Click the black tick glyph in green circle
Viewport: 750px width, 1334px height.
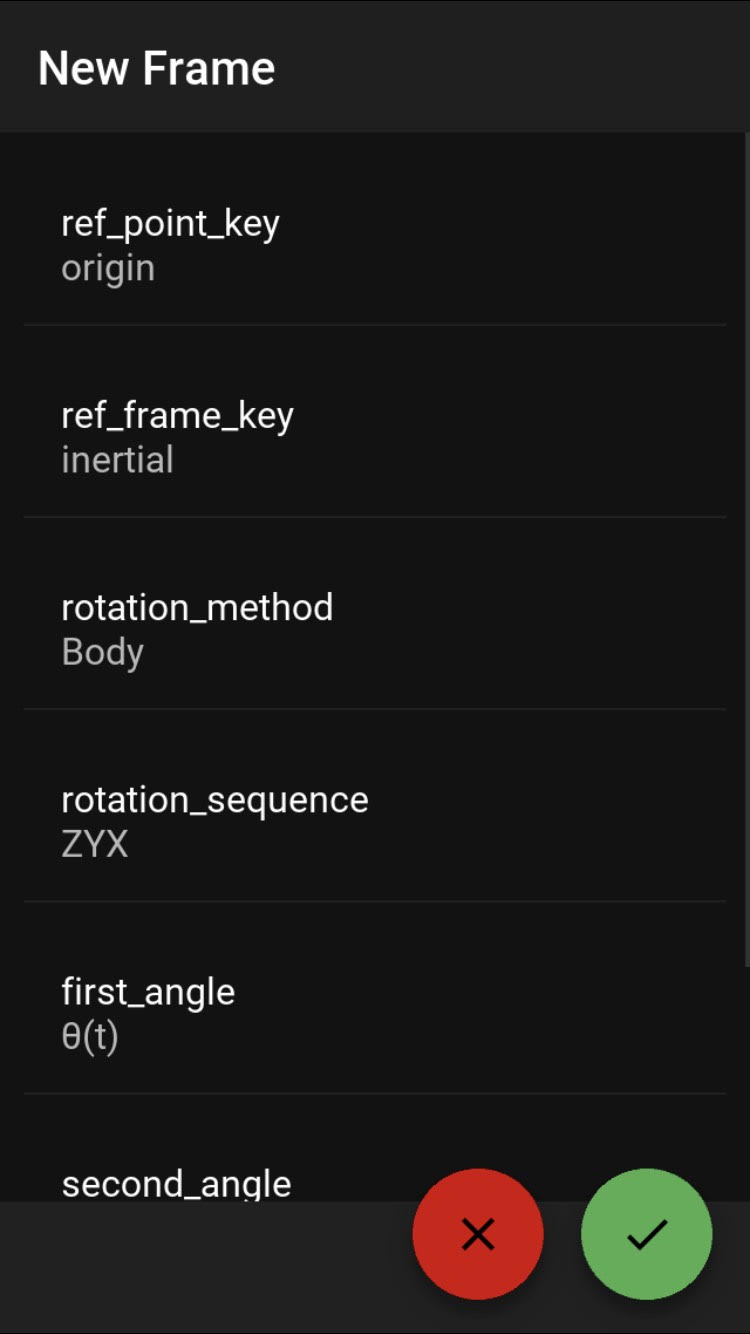coord(647,1235)
